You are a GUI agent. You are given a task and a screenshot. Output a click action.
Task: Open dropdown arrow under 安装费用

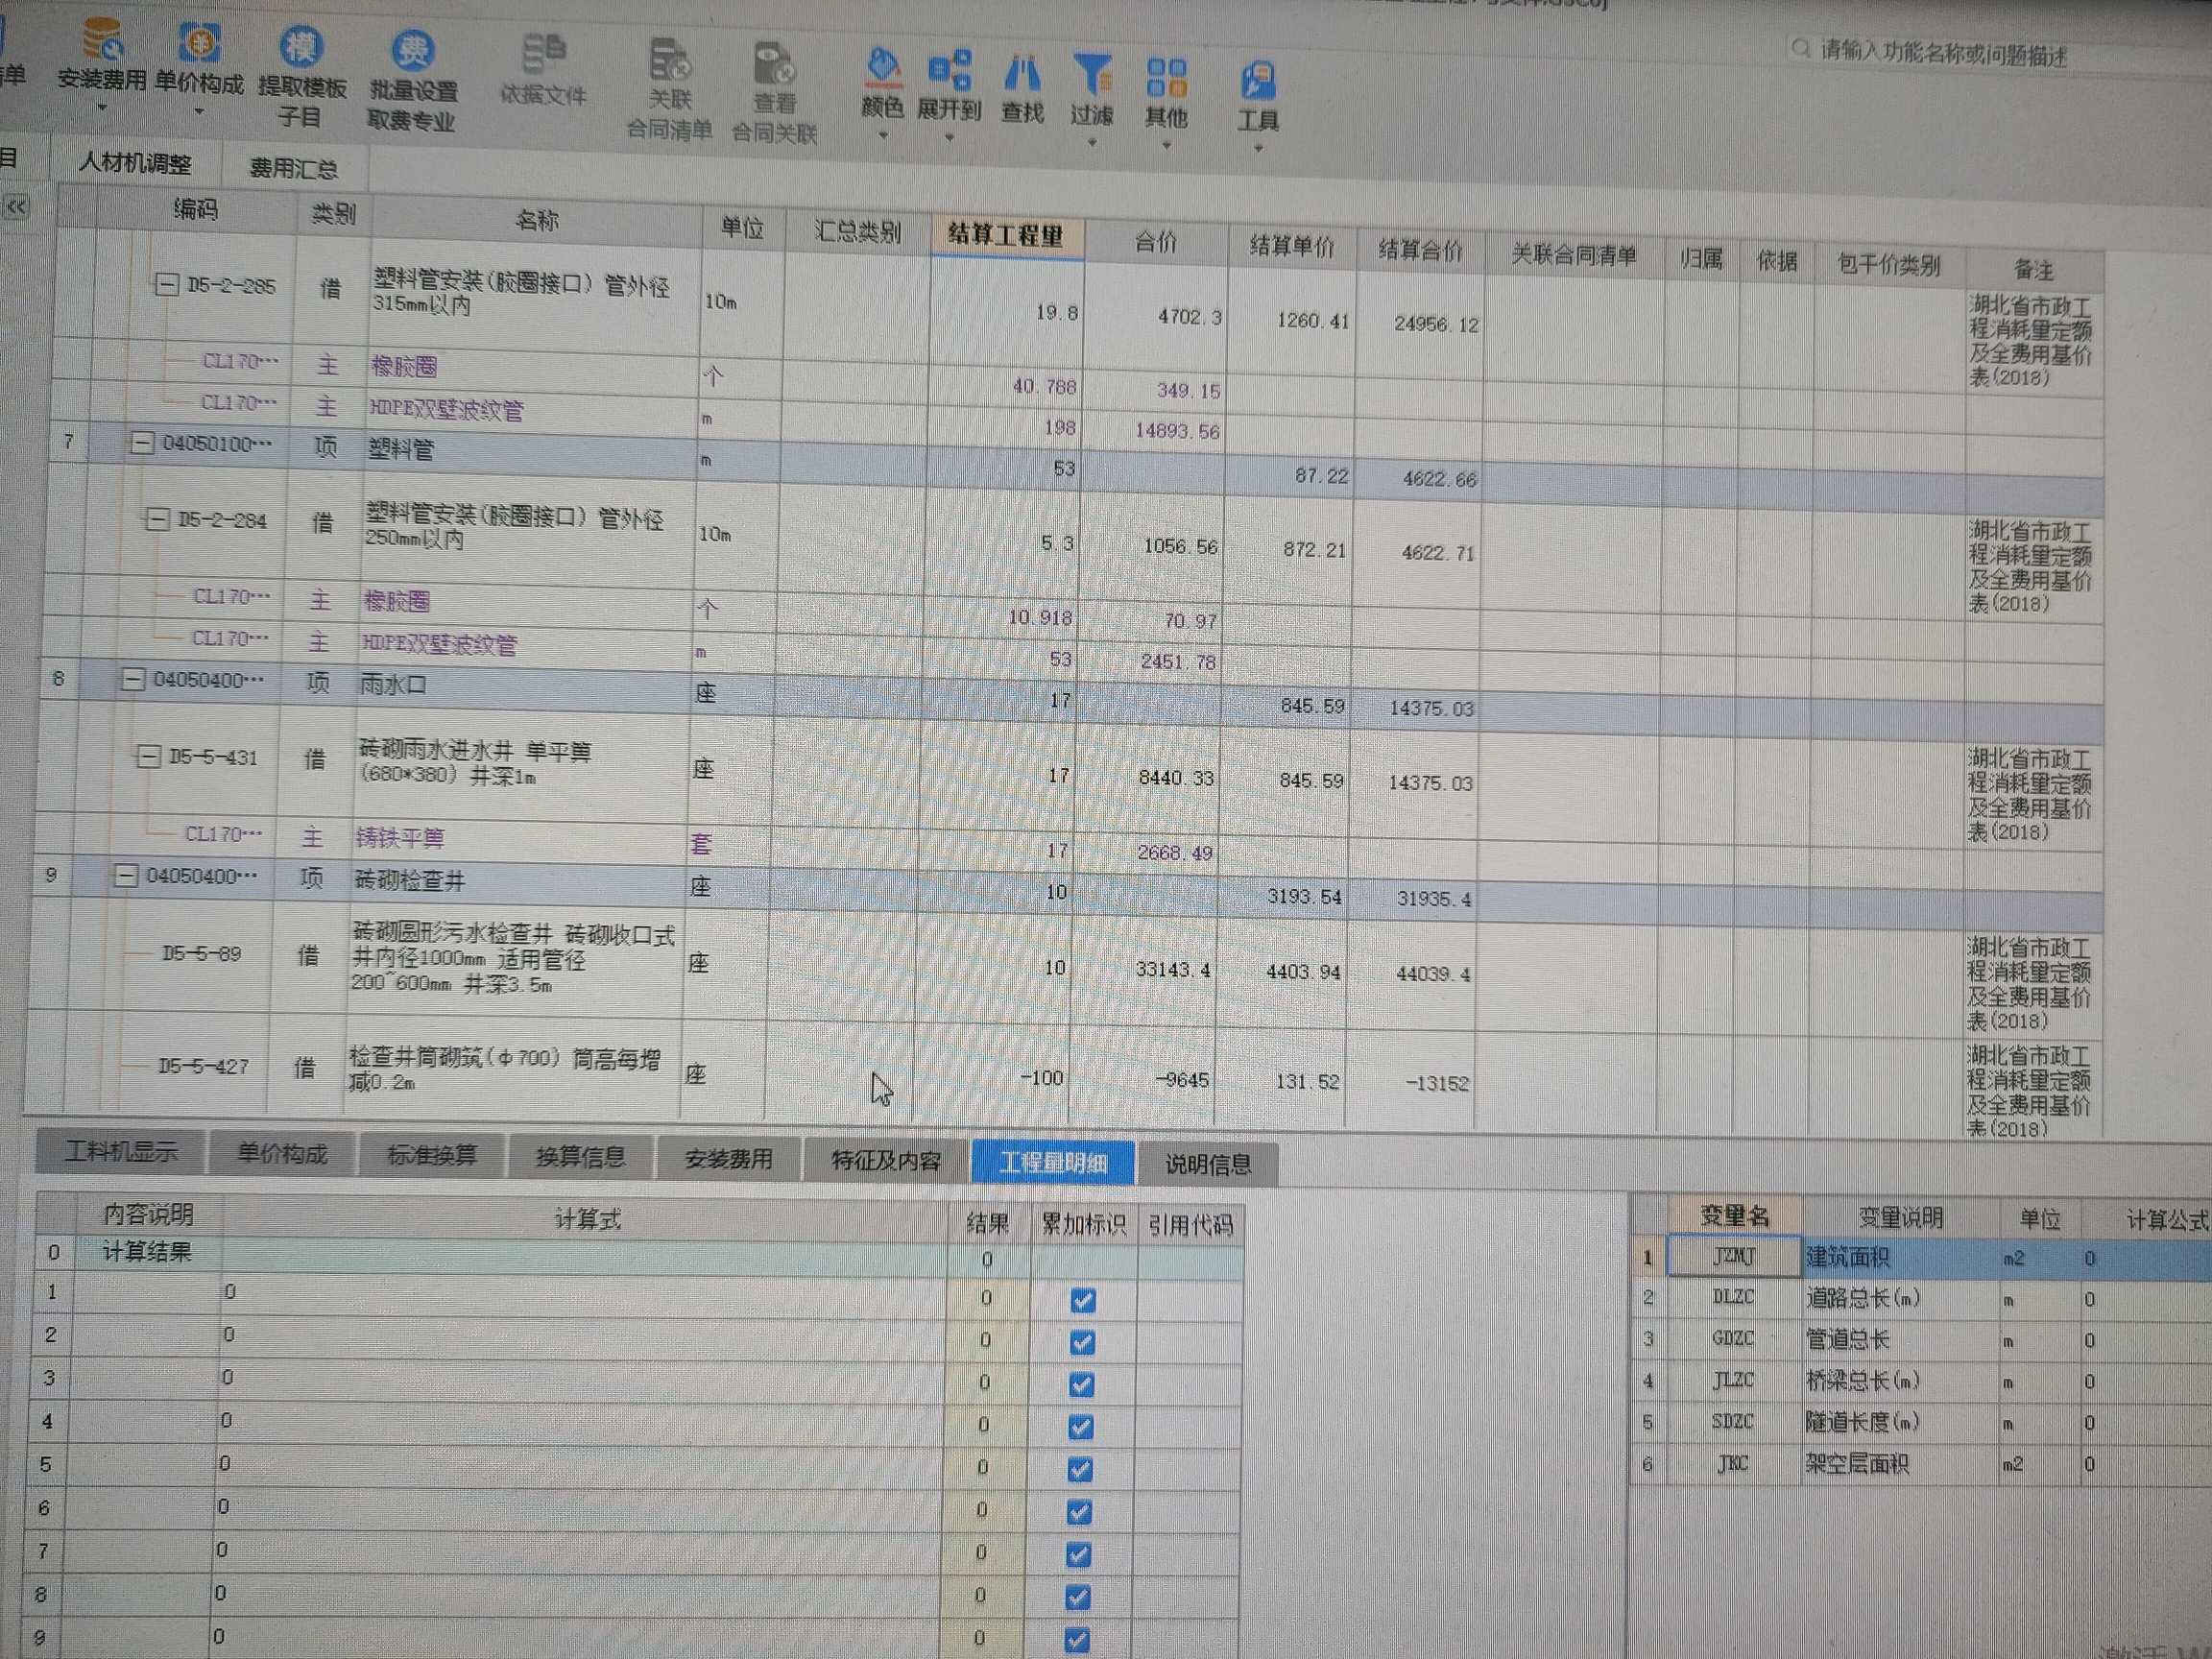point(102,107)
